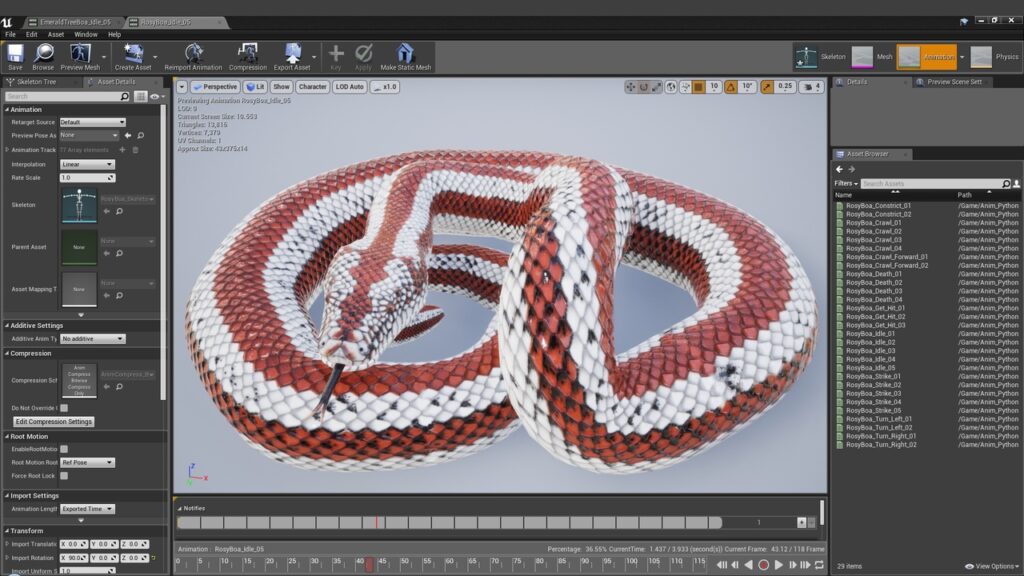Check the Force Root Lock checkbox
Screen dimensions: 1024x576
pyautogui.click(x=64, y=476)
